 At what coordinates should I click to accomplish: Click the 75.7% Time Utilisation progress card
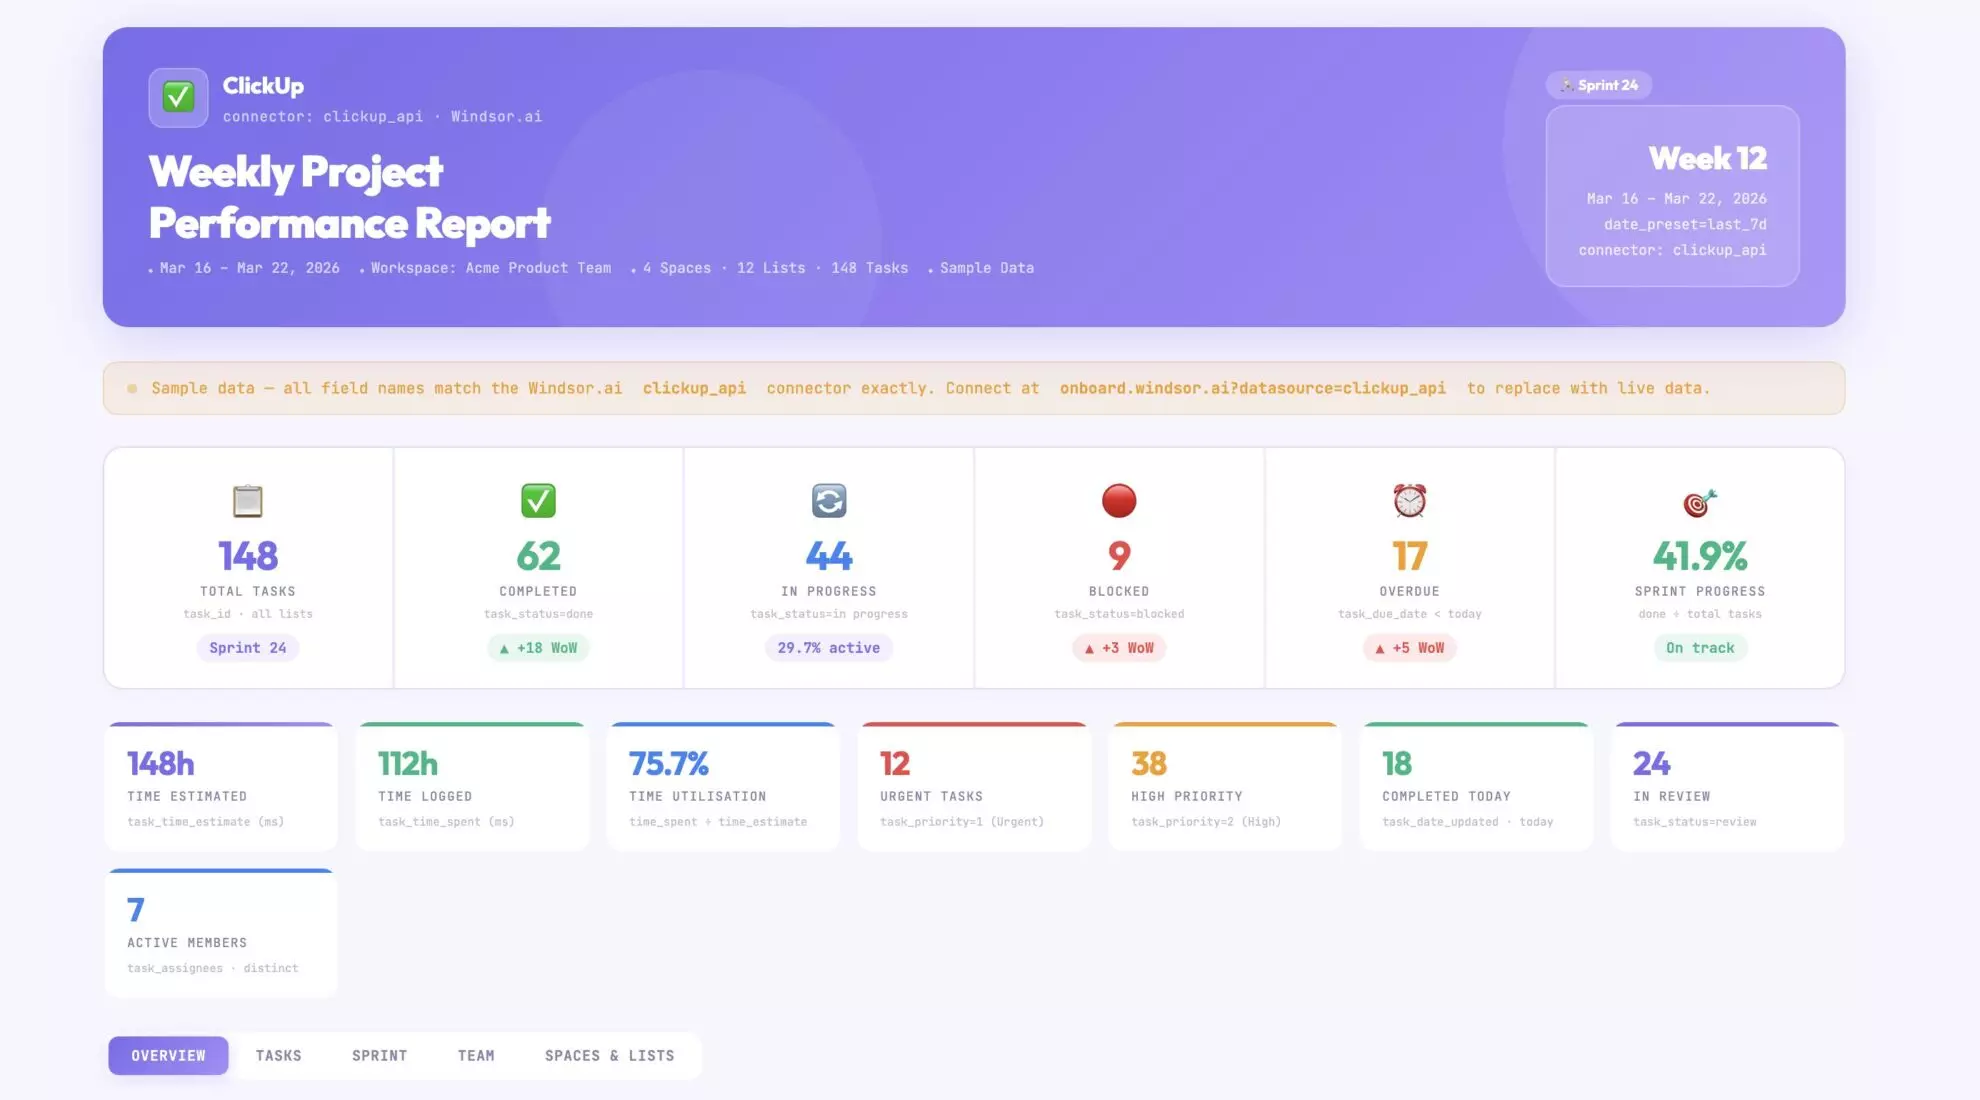point(722,786)
